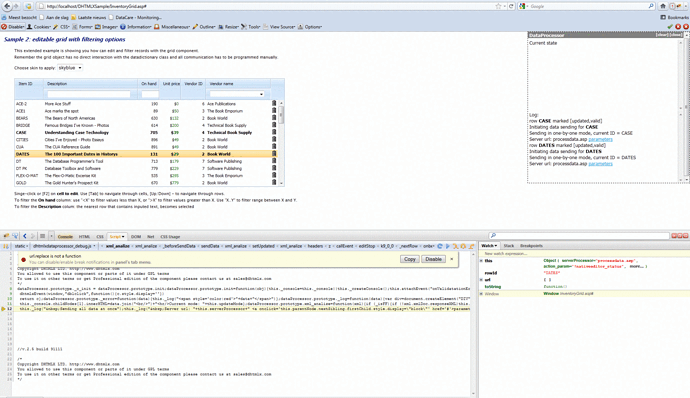The height and width of the screenshot is (398, 690).
Task: Click Disable on the break notification
Action: point(433,259)
